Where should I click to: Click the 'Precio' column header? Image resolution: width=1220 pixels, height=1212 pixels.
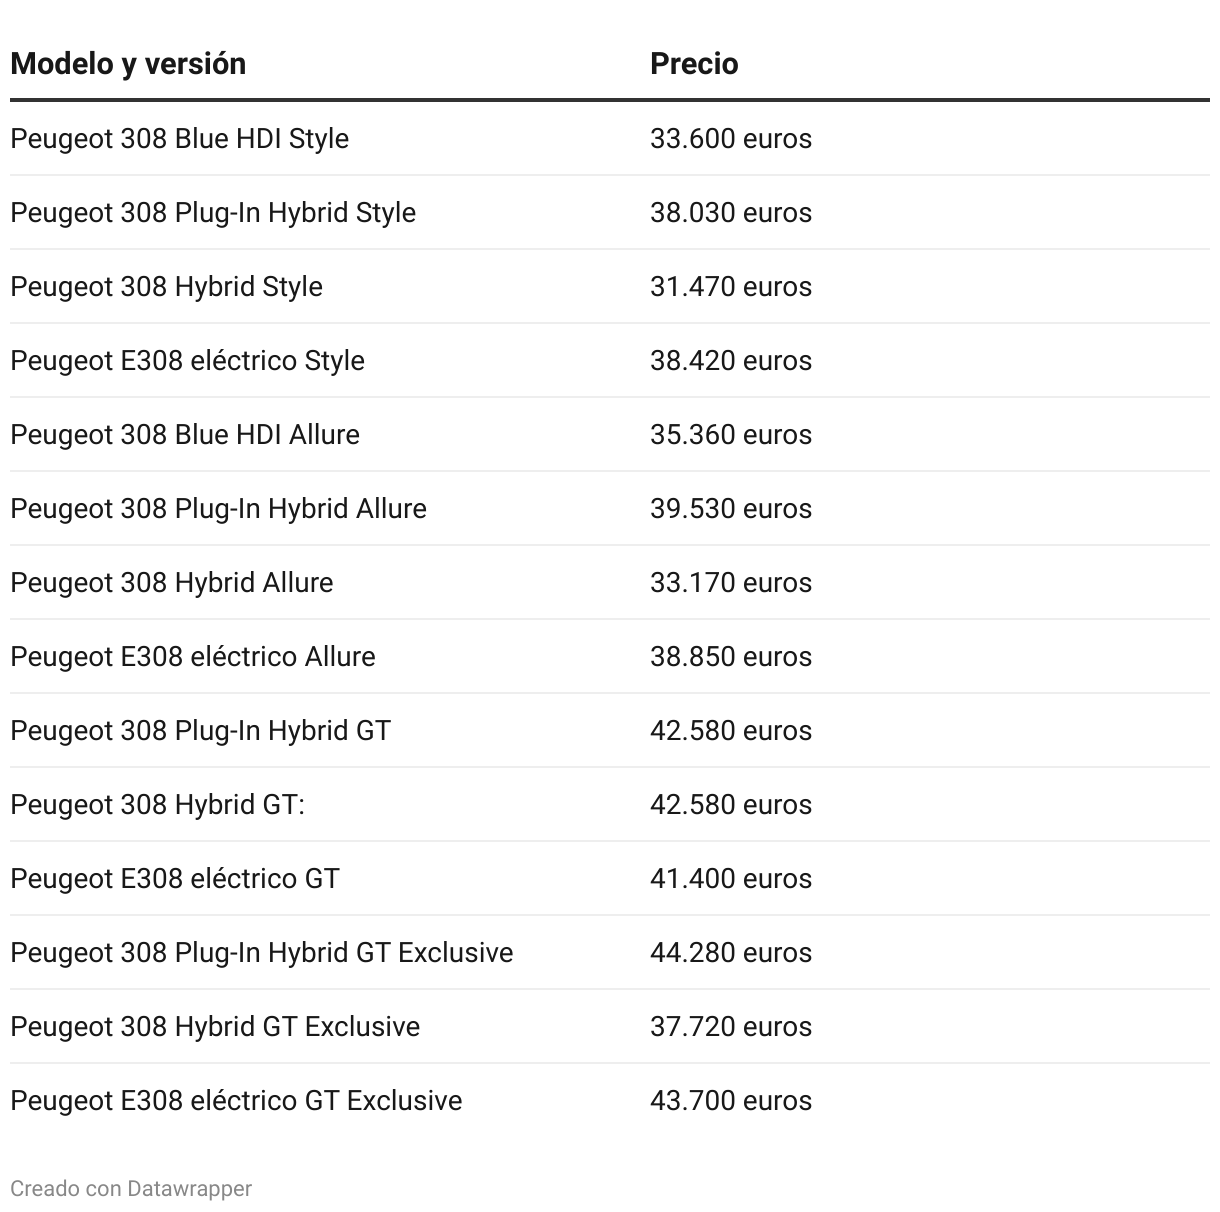pyautogui.click(x=694, y=64)
